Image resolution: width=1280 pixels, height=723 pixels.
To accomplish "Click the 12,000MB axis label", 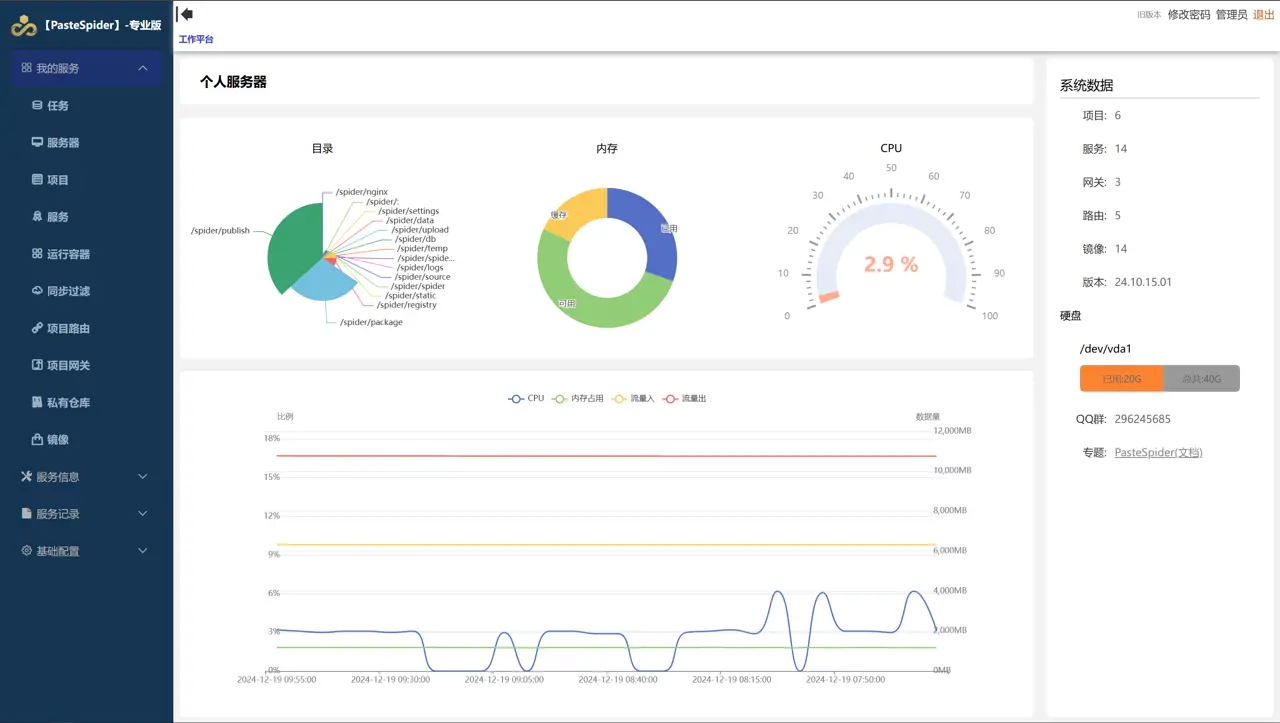I will coord(951,431).
